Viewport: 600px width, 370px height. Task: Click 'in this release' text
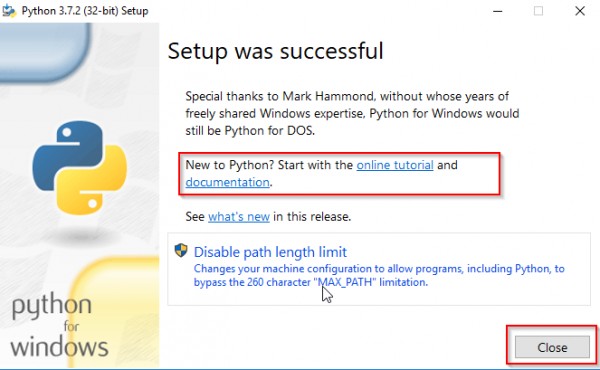312,217
